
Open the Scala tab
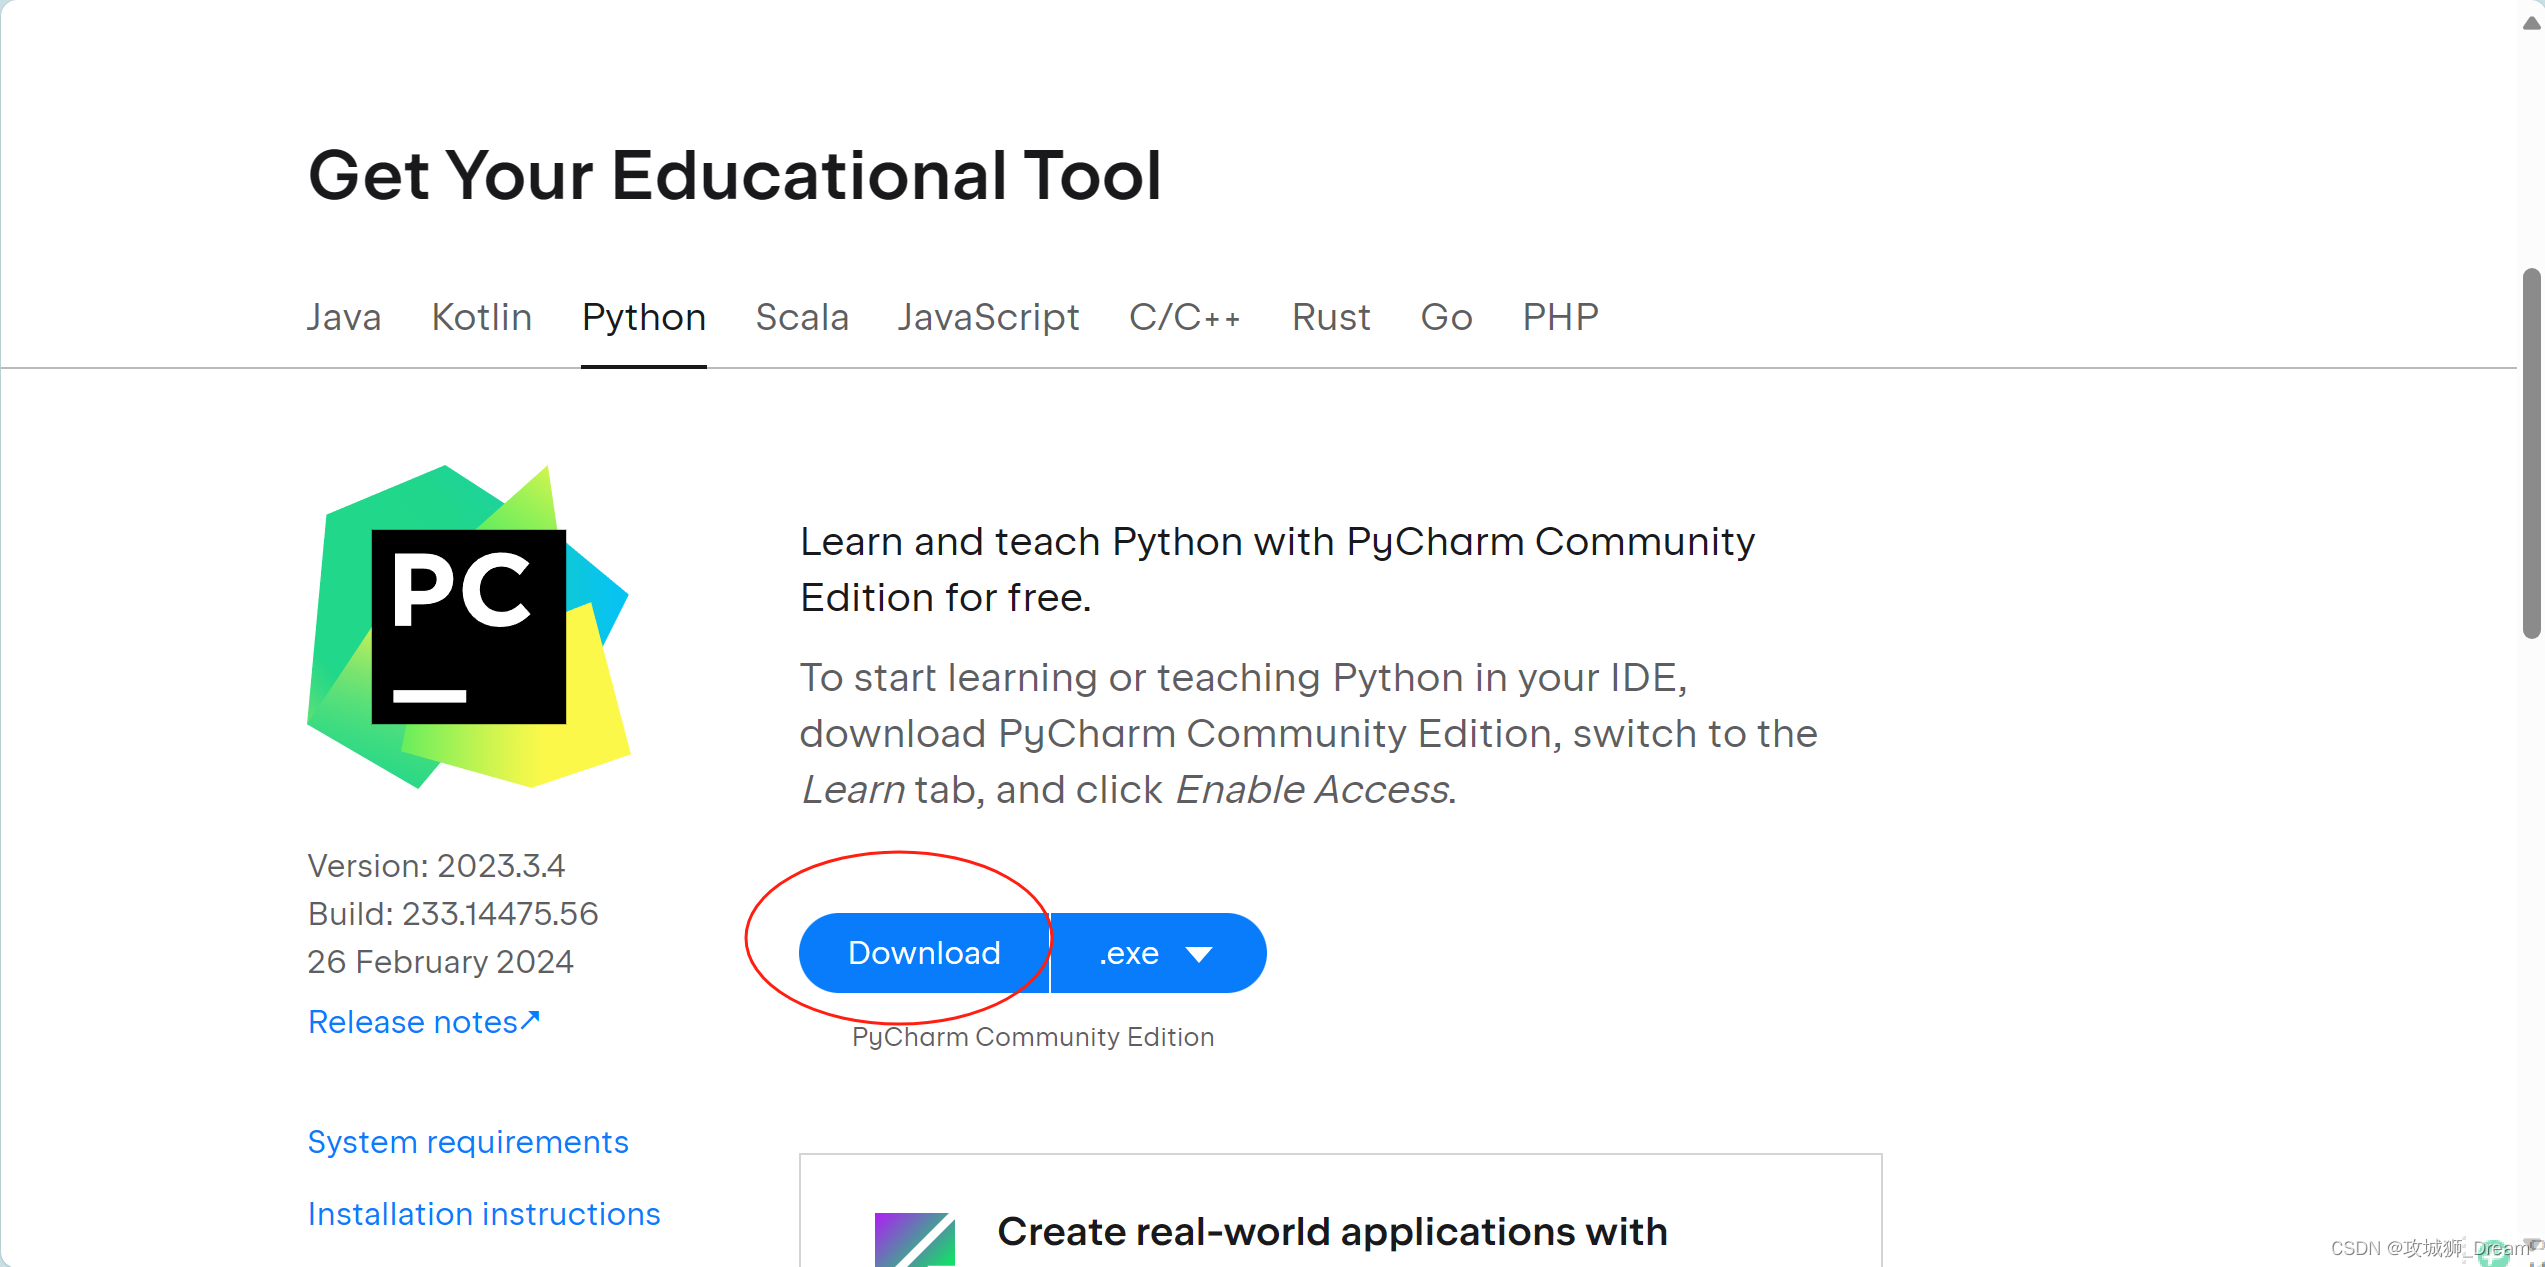tap(802, 317)
